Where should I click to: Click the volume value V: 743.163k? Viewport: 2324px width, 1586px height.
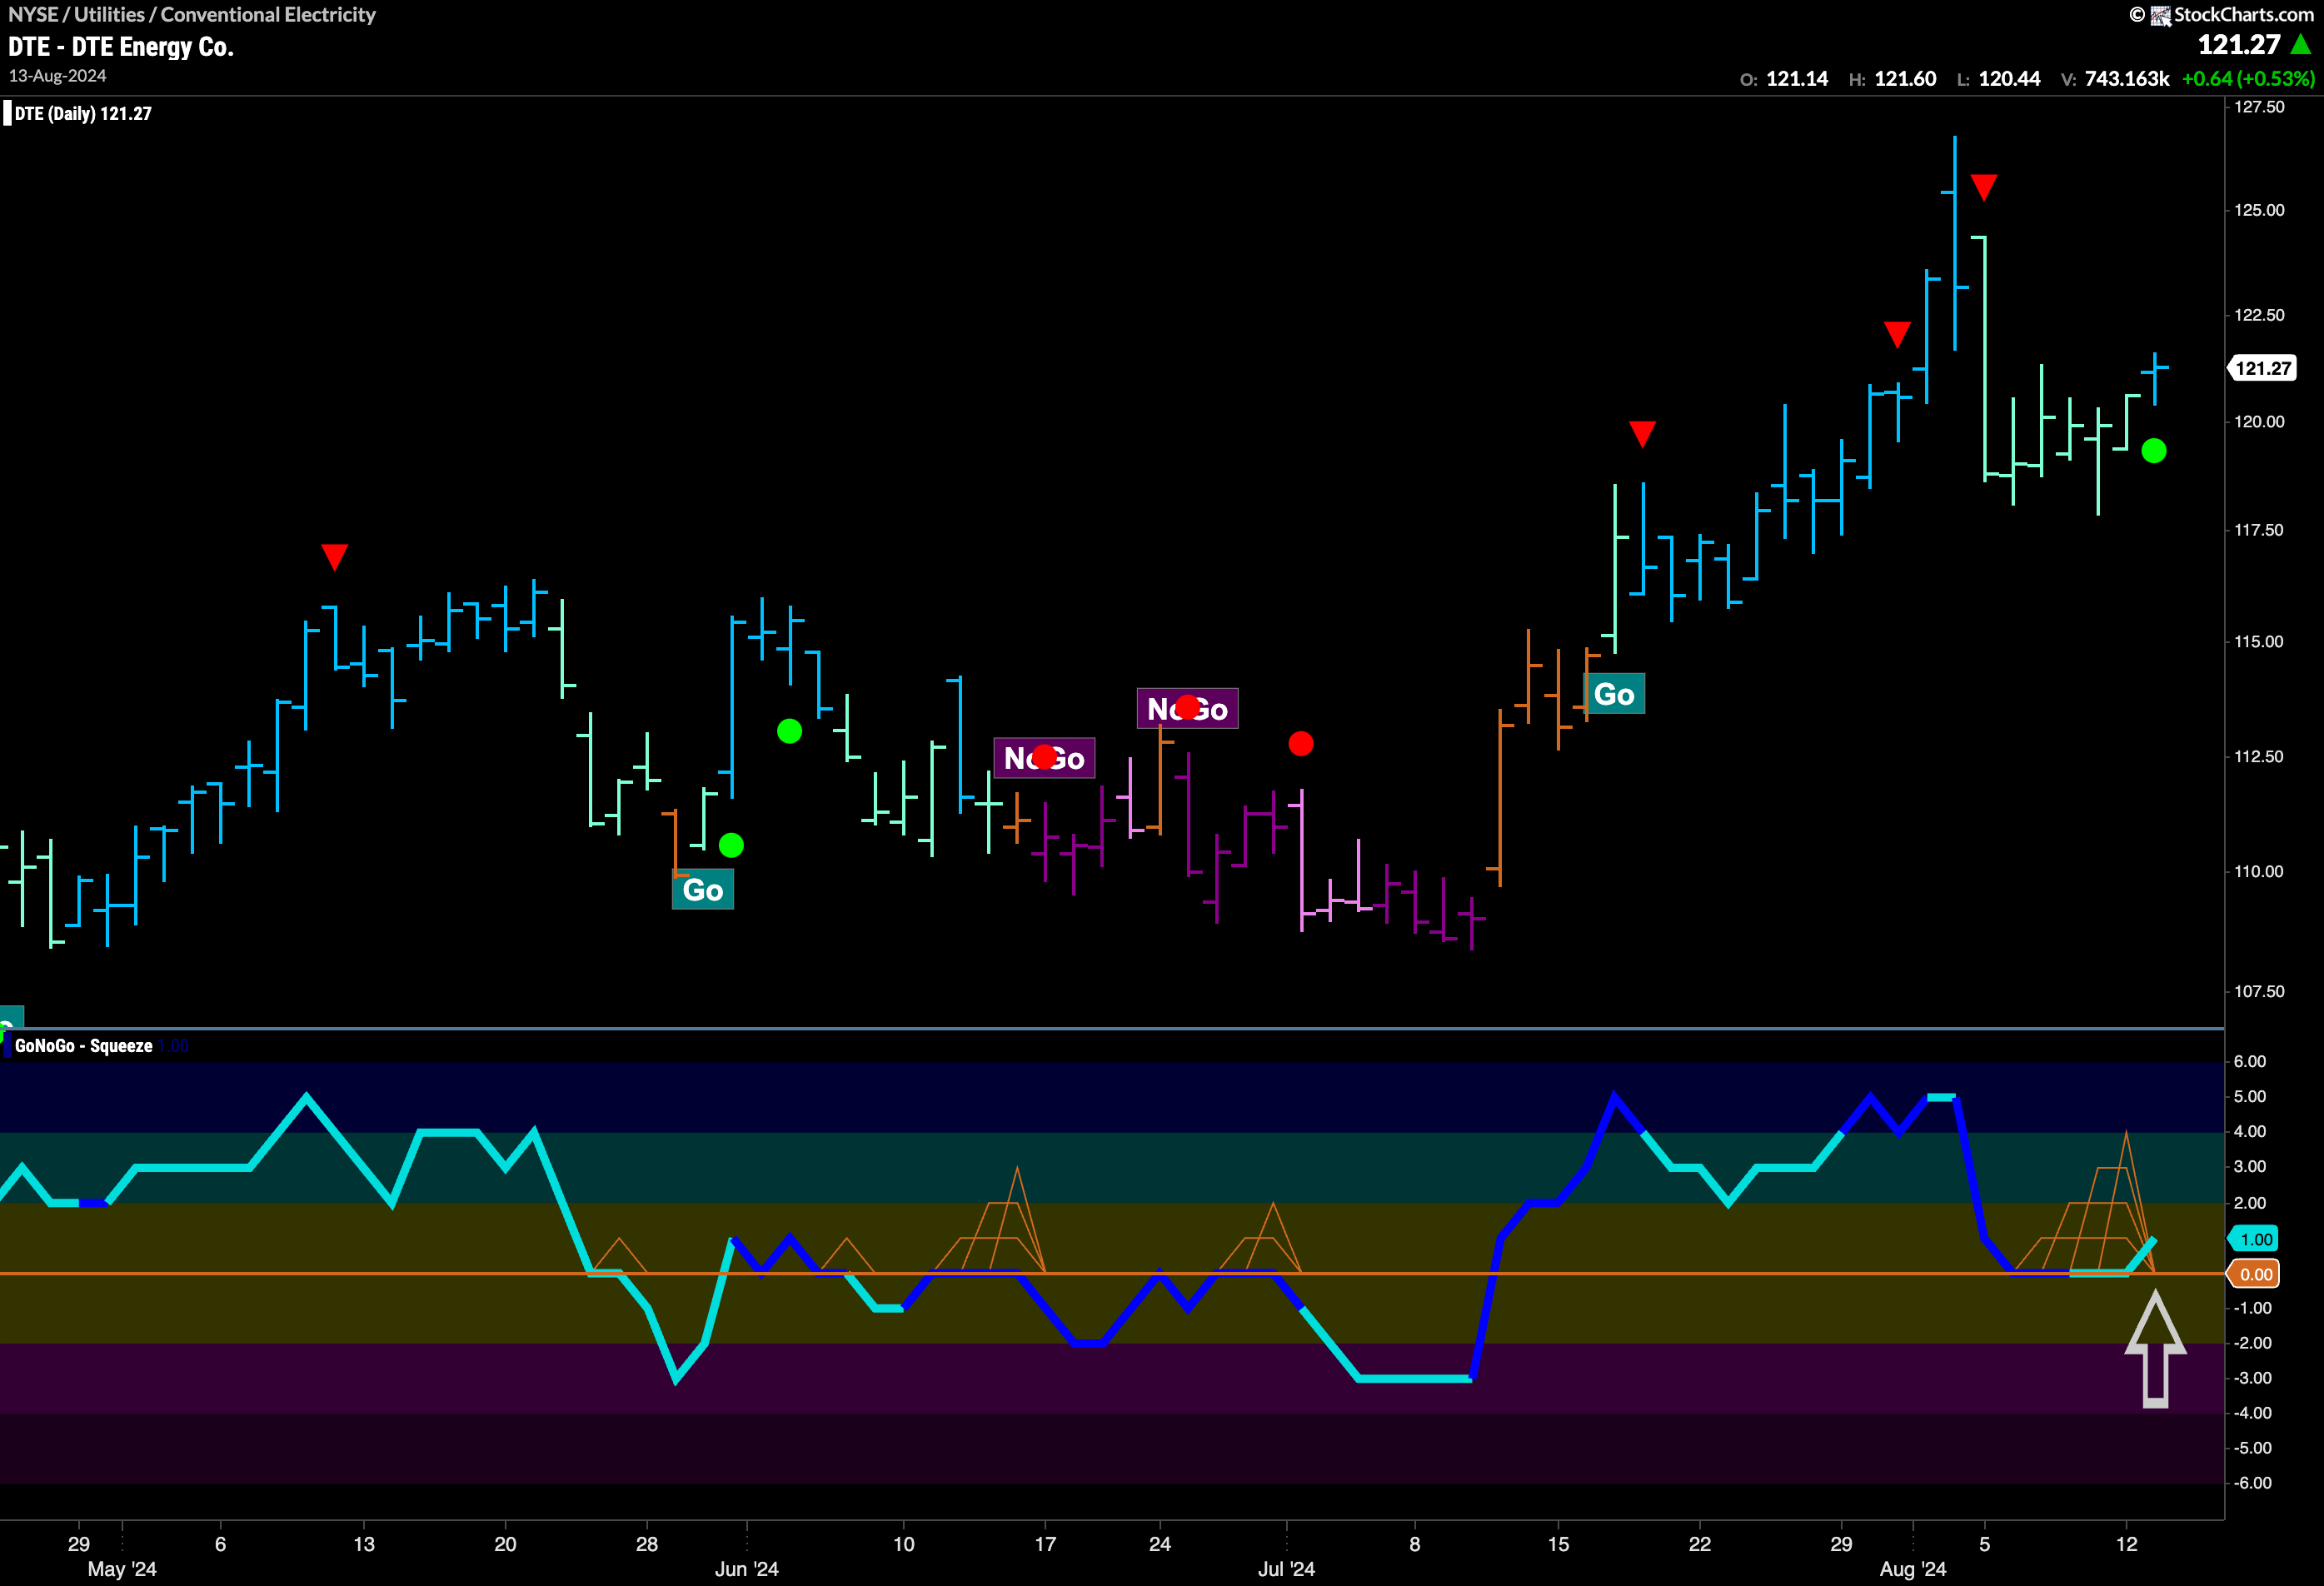[2115, 79]
